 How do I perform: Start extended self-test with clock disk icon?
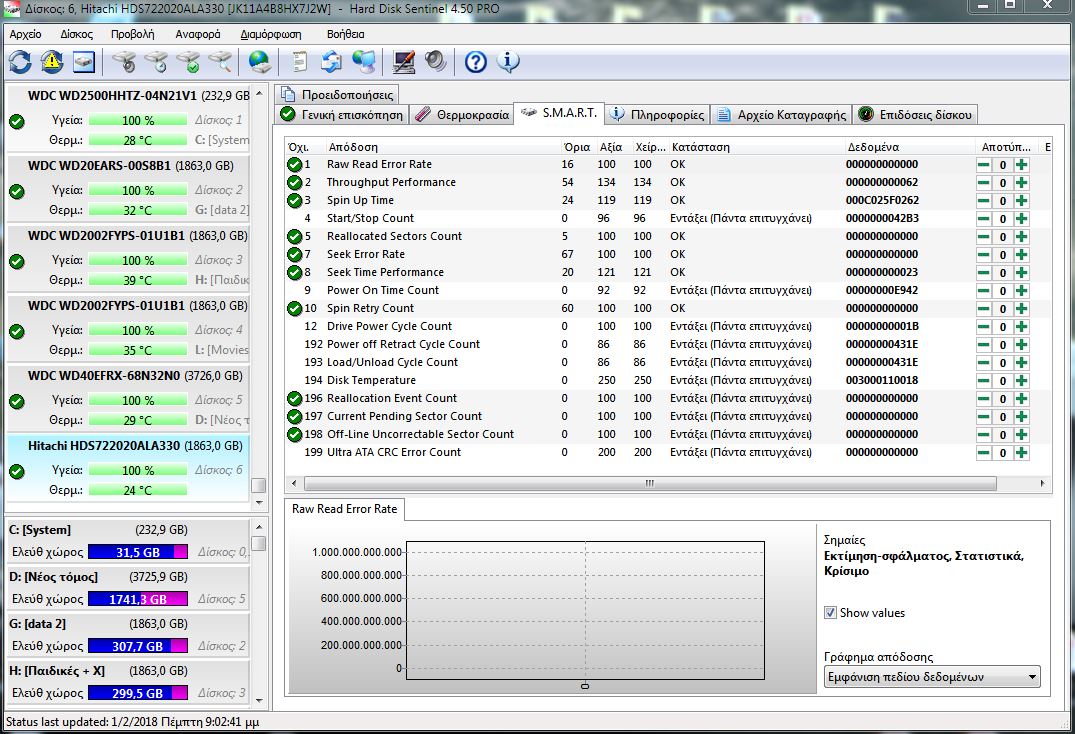pos(156,62)
